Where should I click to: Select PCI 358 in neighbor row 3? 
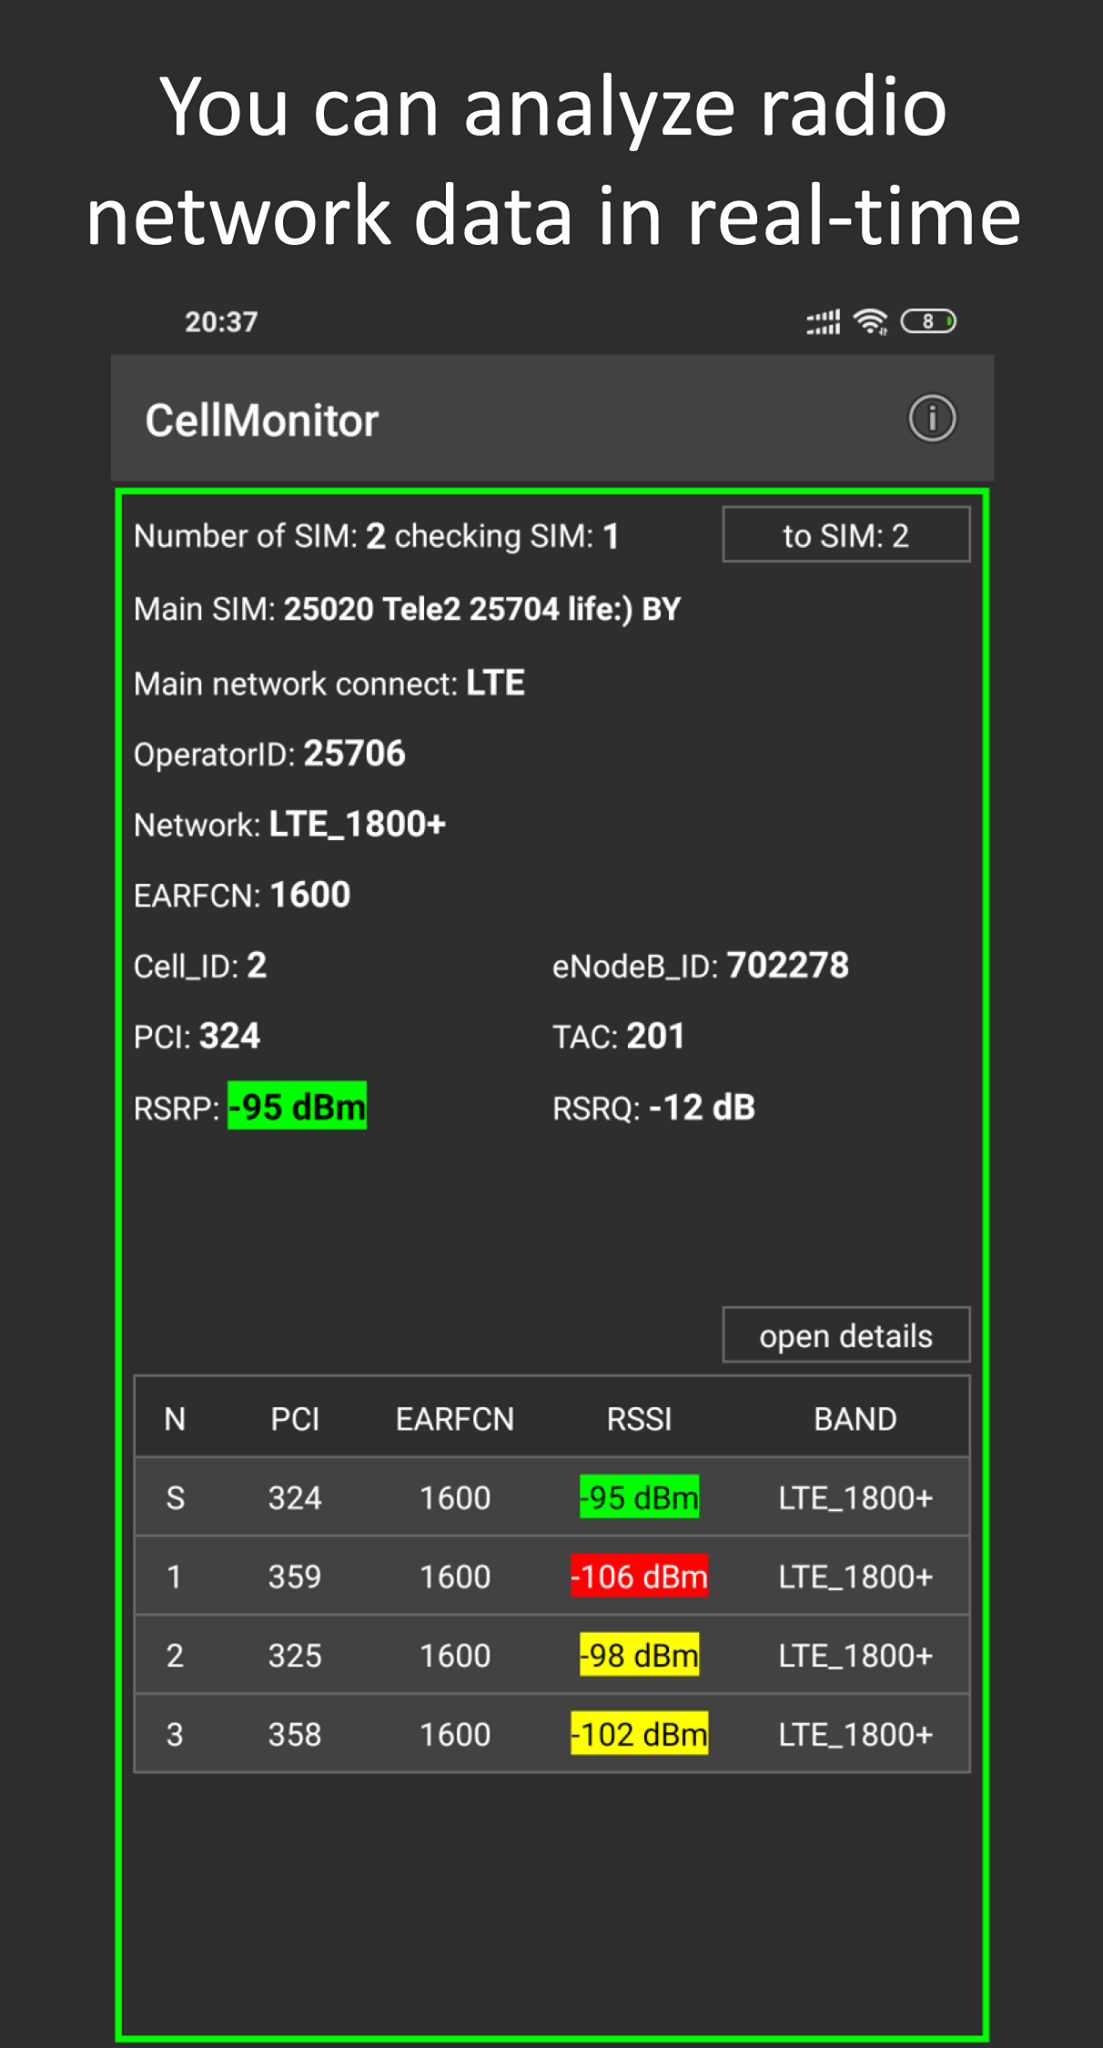click(x=295, y=1734)
